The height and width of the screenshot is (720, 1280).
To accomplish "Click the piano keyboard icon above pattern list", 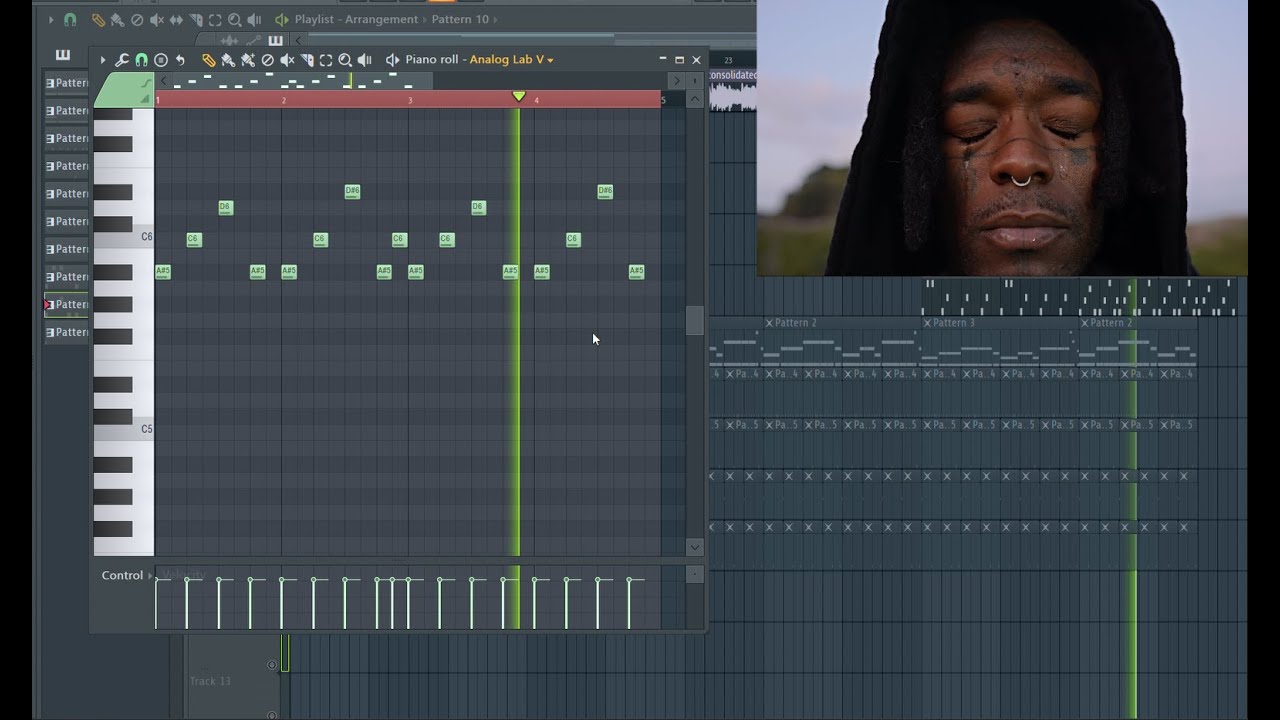I will pyautogui.click(x=62, y=54).
